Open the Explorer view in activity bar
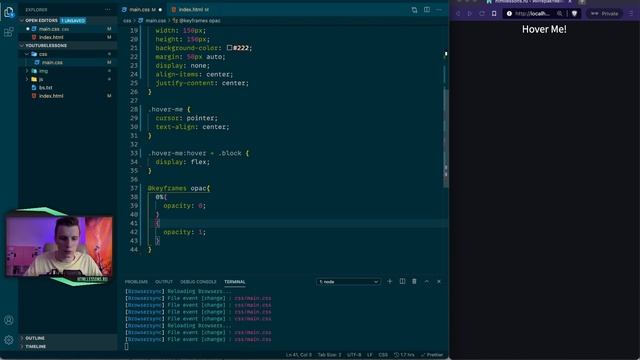The image size is (640, 360). click(9, 12)
